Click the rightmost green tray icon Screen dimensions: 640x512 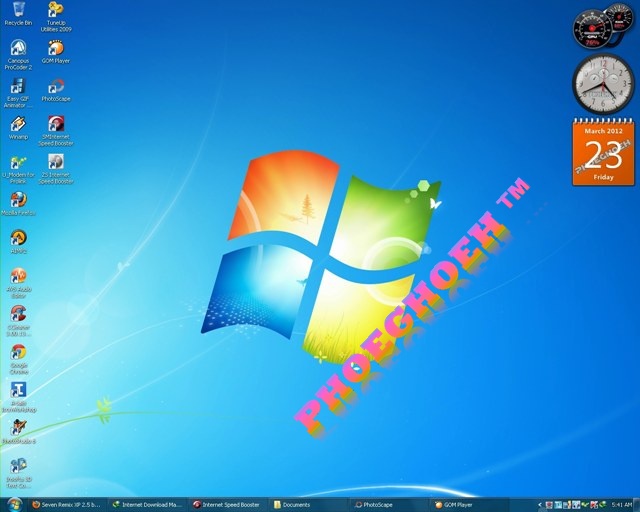coord(602,505)
